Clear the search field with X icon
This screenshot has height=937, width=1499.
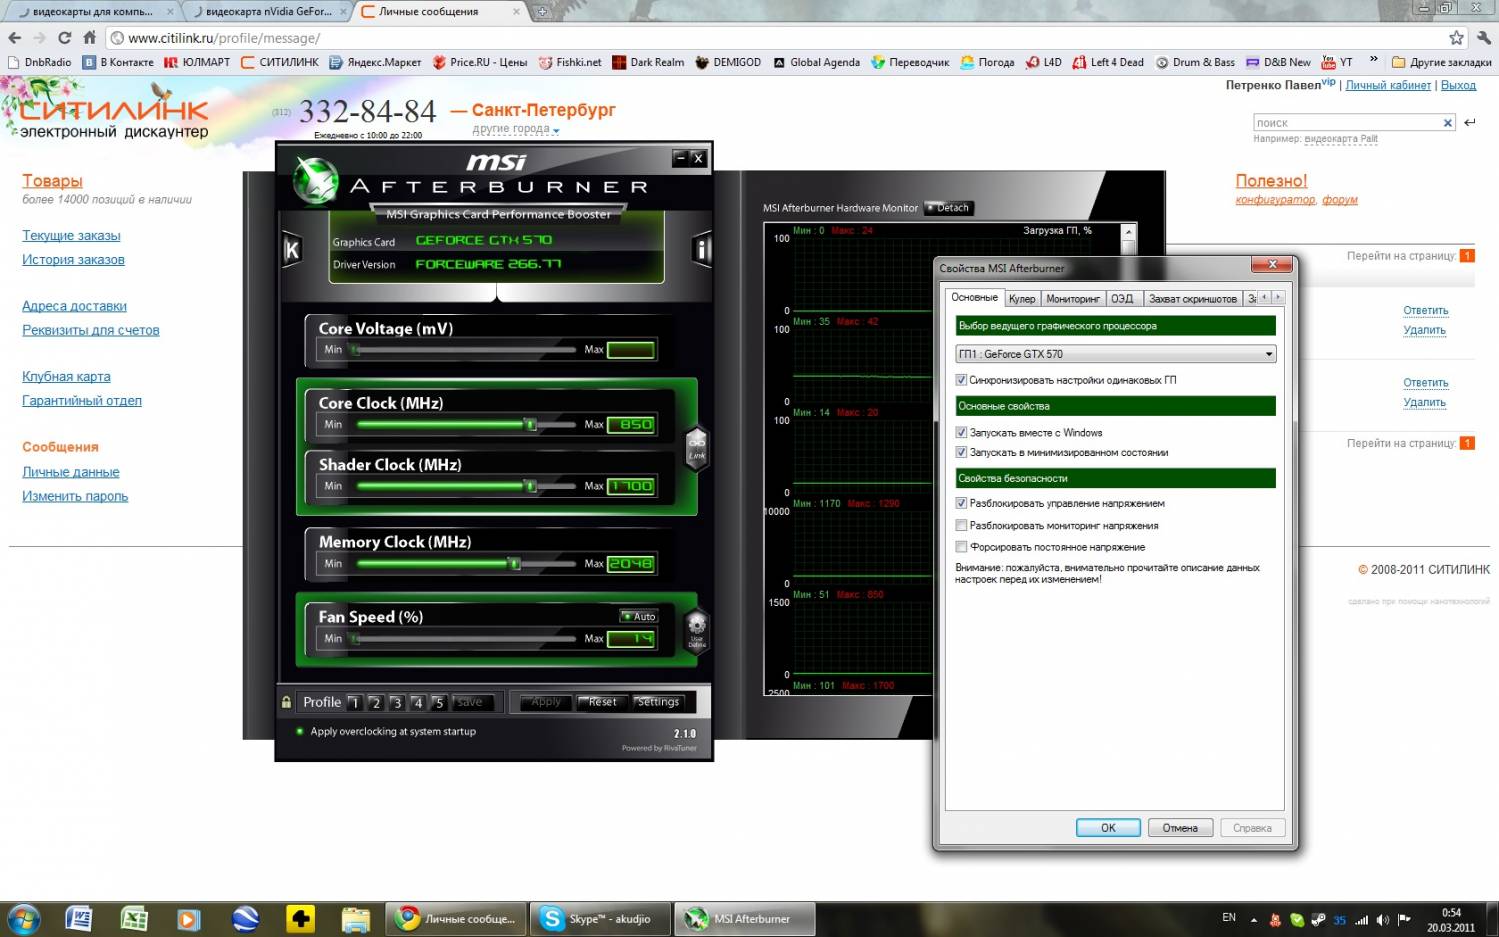1447,123
